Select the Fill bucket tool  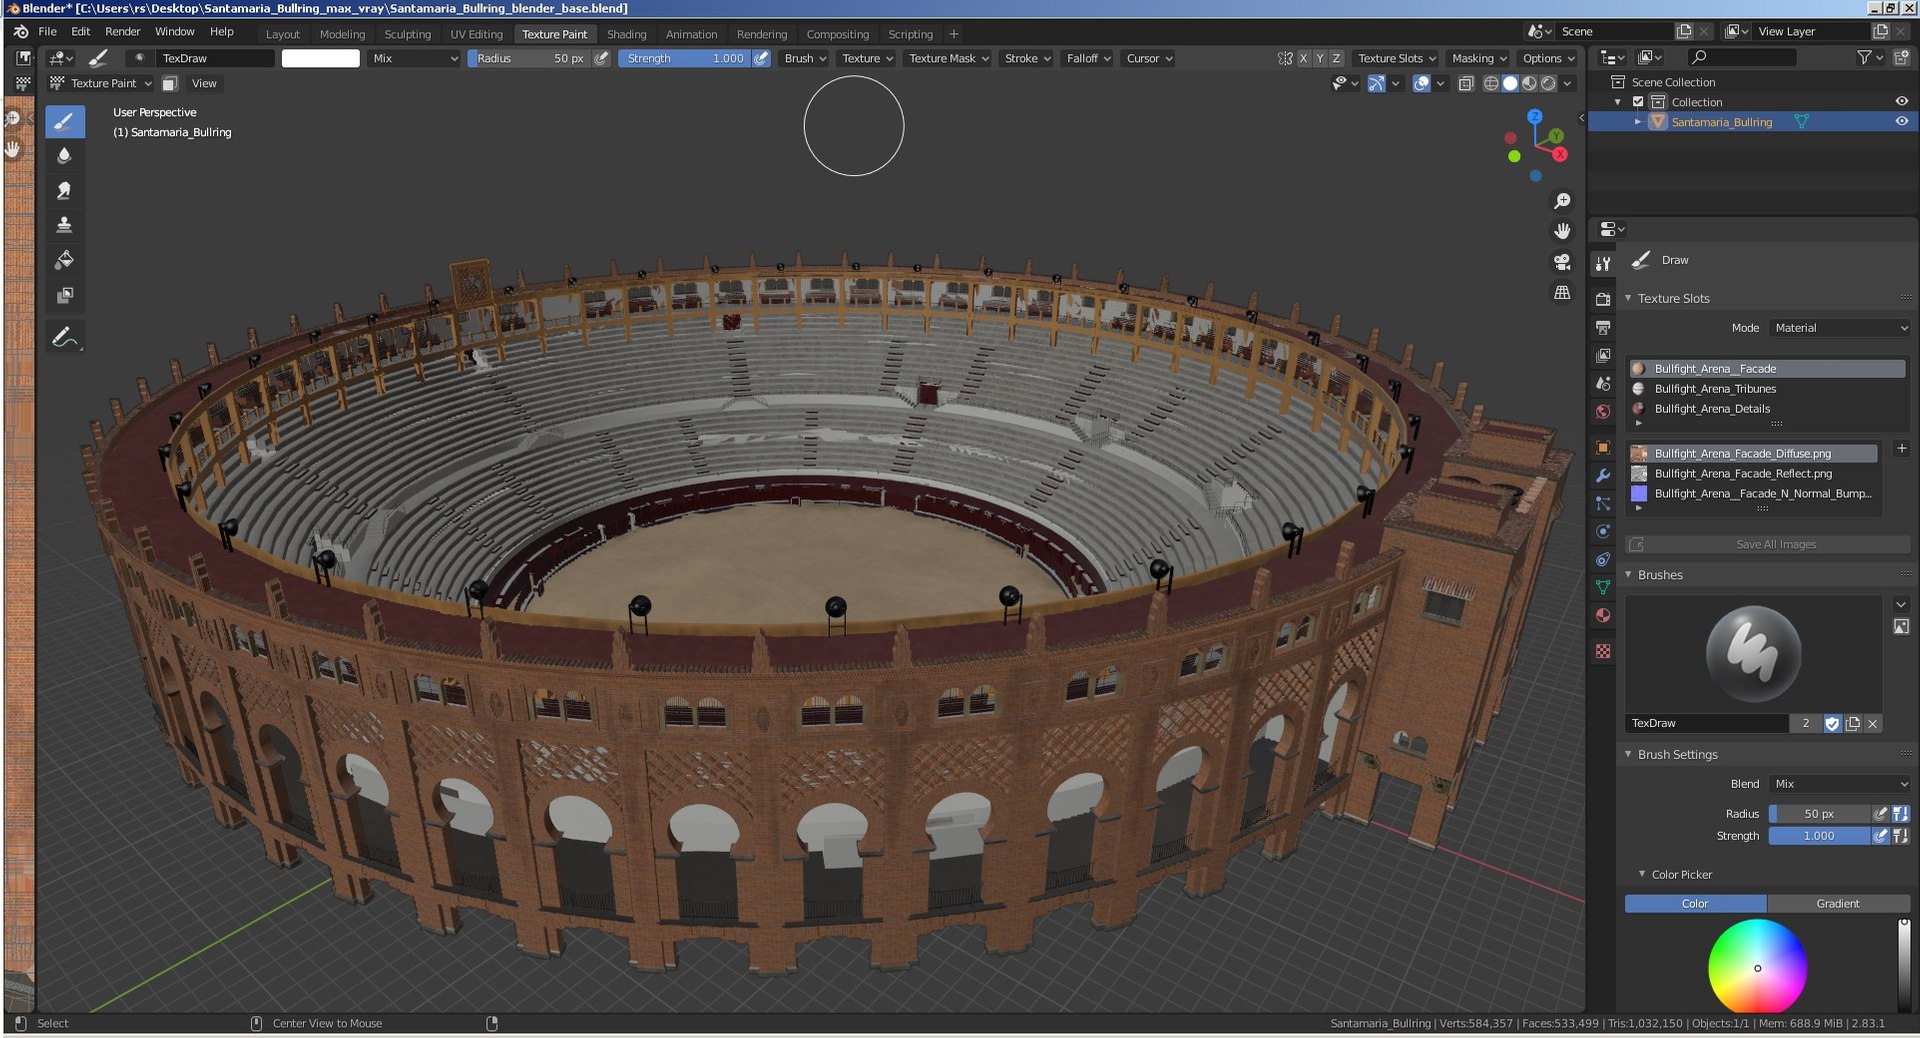[x=64, y=260]
